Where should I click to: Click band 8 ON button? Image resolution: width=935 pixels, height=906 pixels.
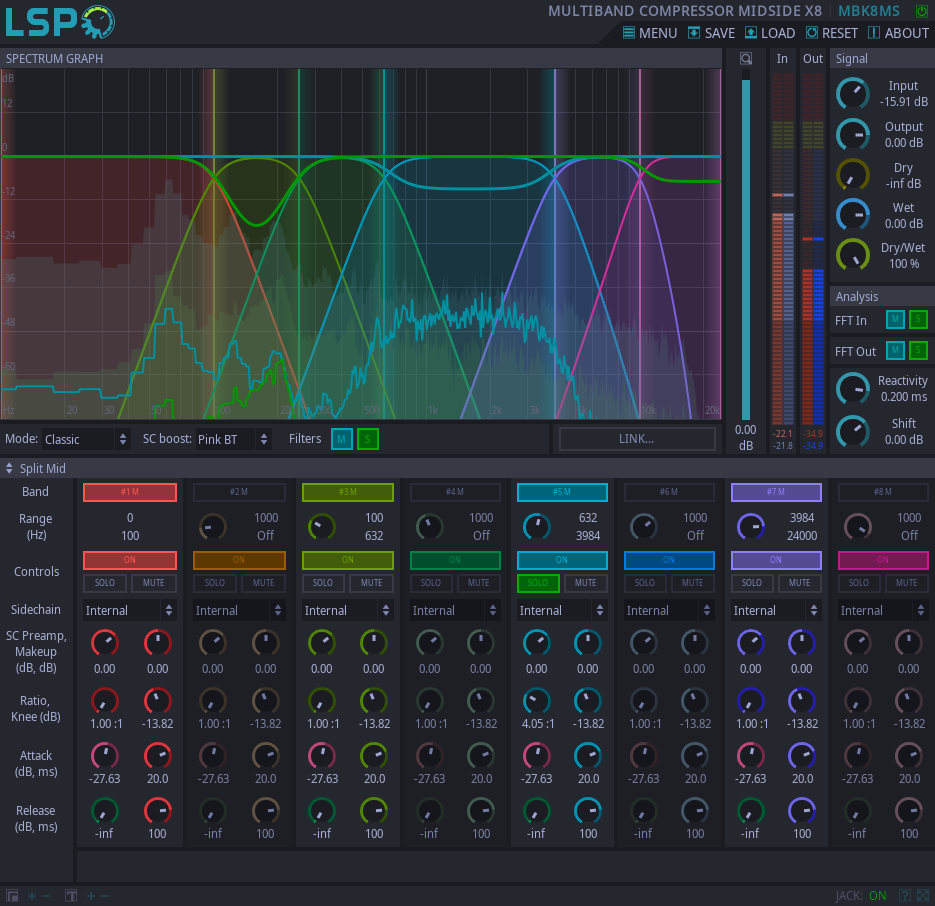pyautogui.click(x=883, y=560)
